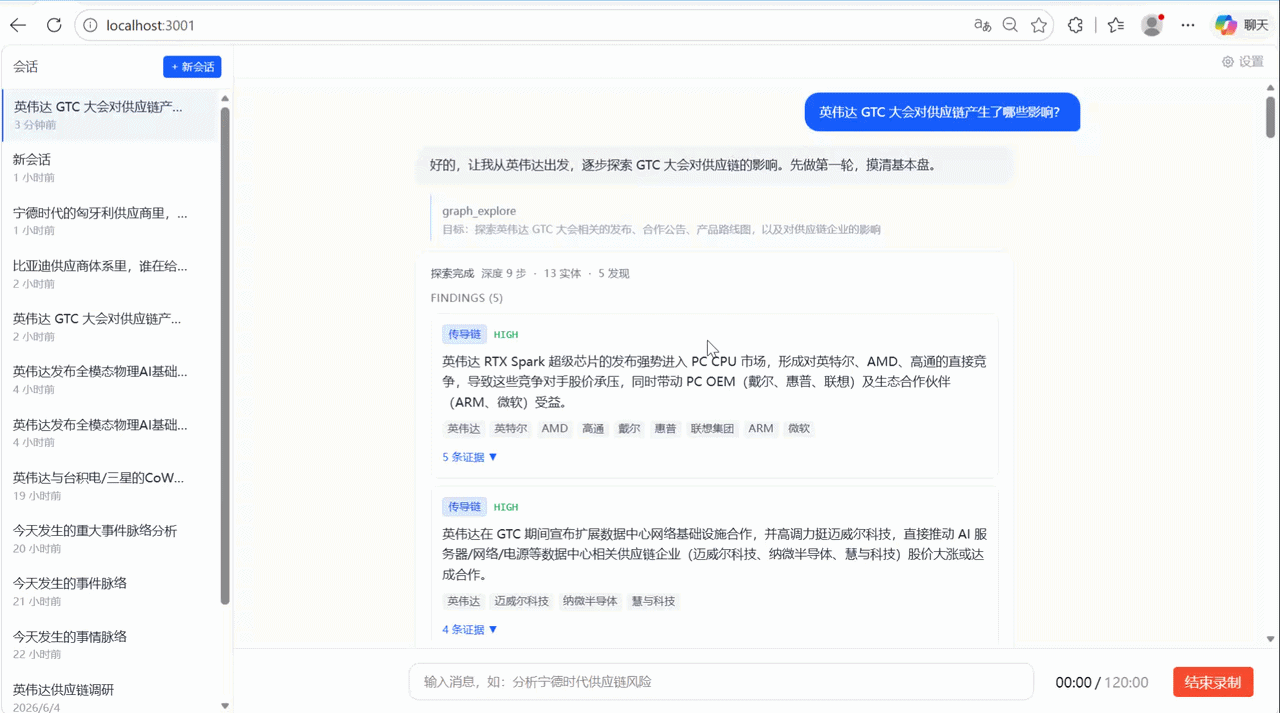Image resolution: width=1280 pixels, height=713 pixels.
Task: Open the 英伟达 GTC conversation from 2 小时前
Action: click(109, 327)
